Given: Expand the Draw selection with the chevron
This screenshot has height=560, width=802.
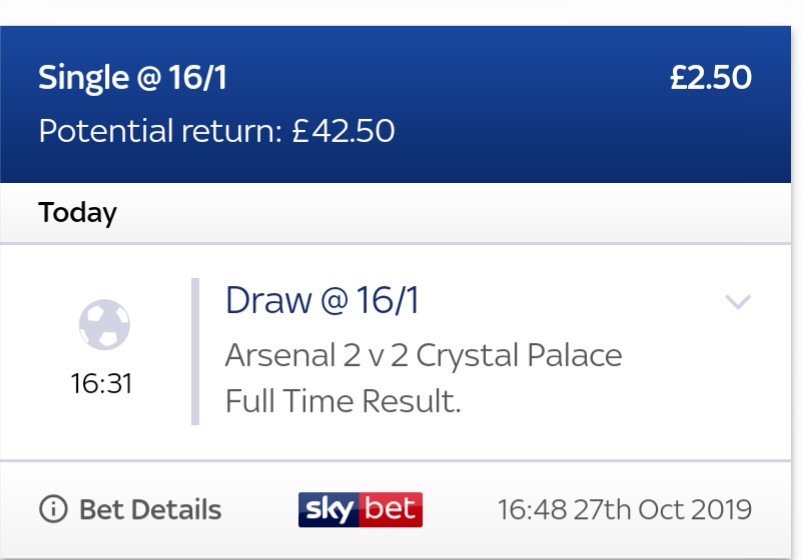Looking at the screenshot, I should pos(738,301).
